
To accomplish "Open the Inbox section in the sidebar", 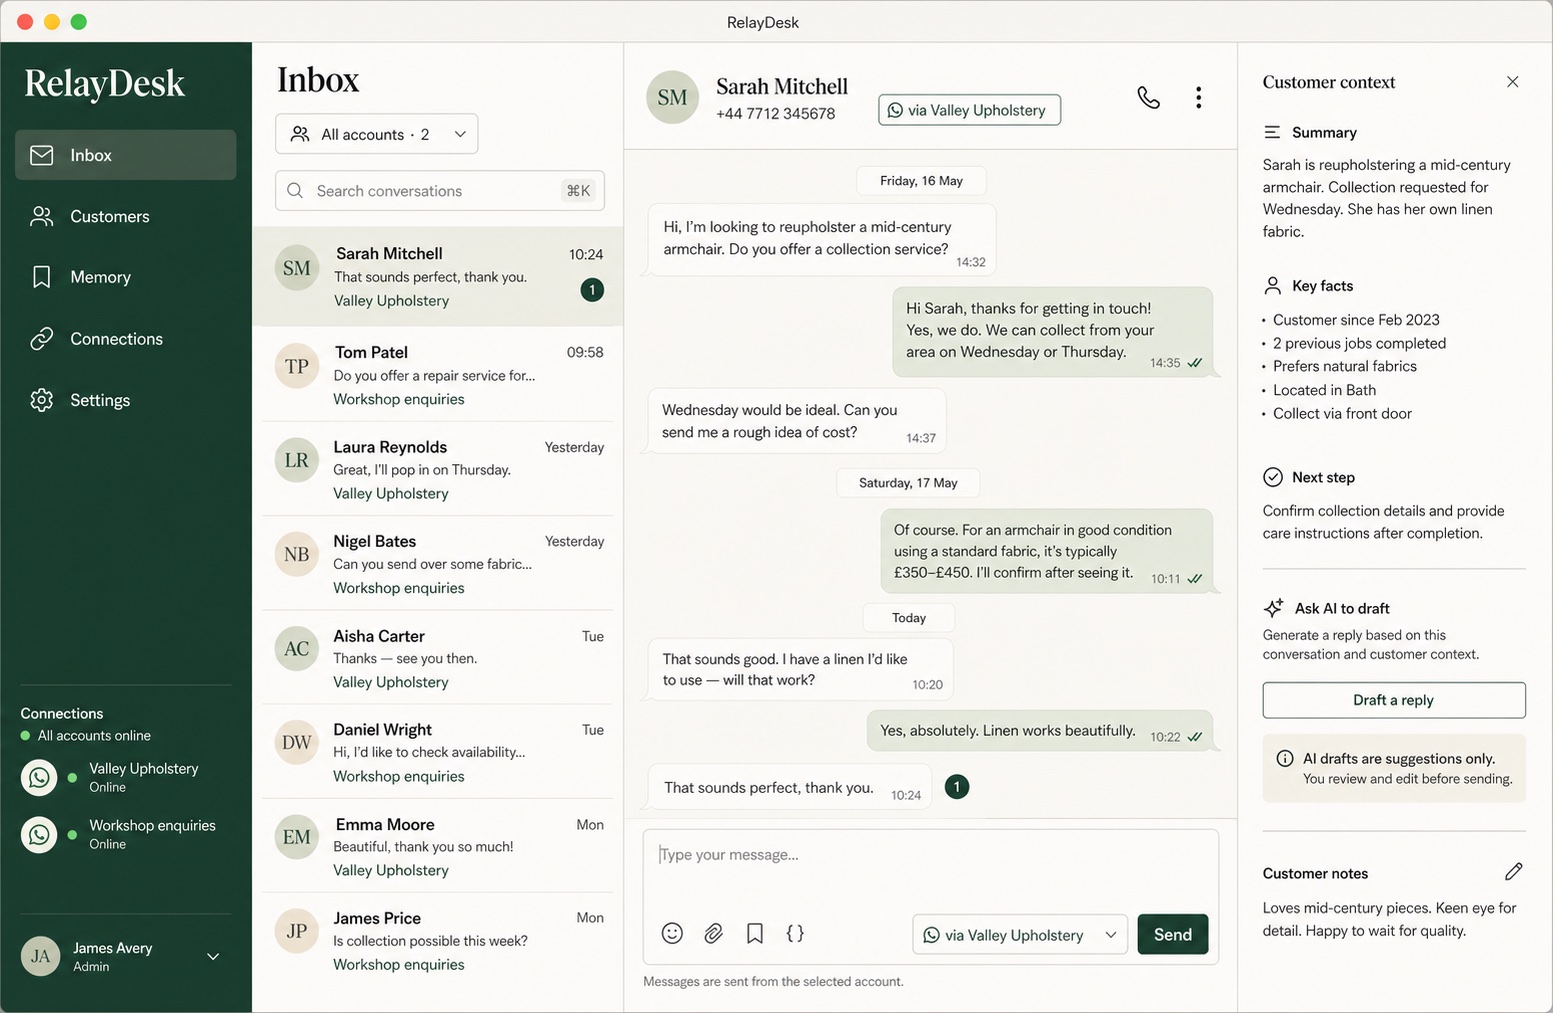I will pyautogui.click(x=126, y=155).
